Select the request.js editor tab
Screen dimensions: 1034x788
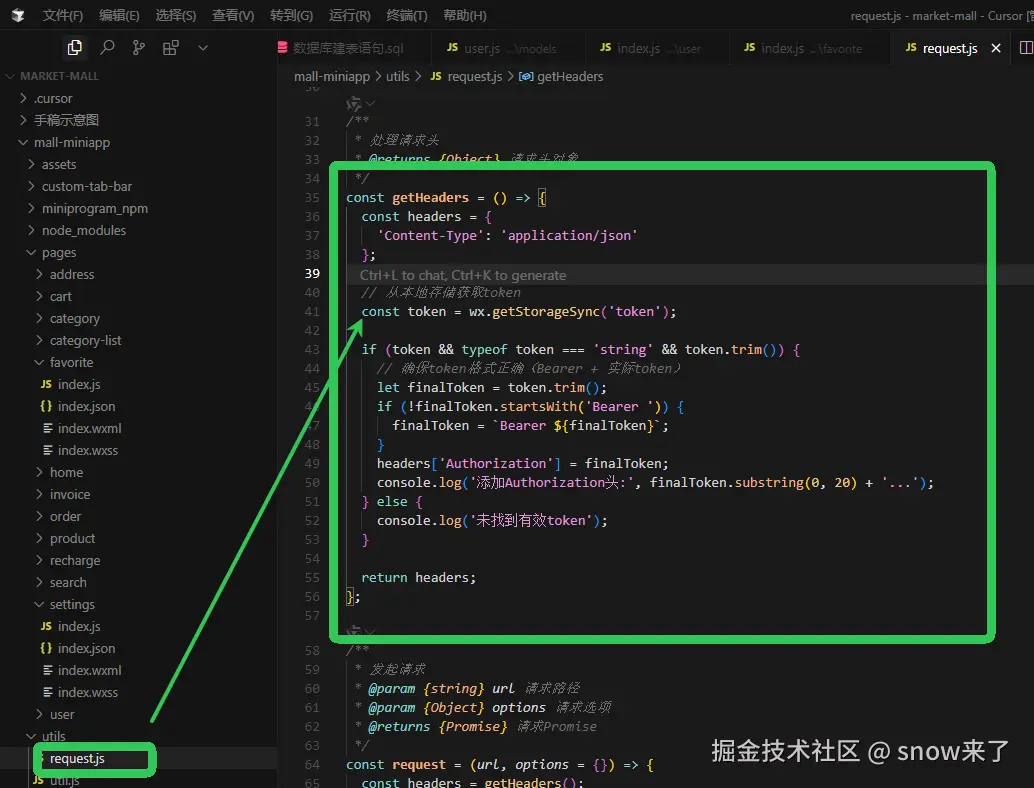pos(950,48)
